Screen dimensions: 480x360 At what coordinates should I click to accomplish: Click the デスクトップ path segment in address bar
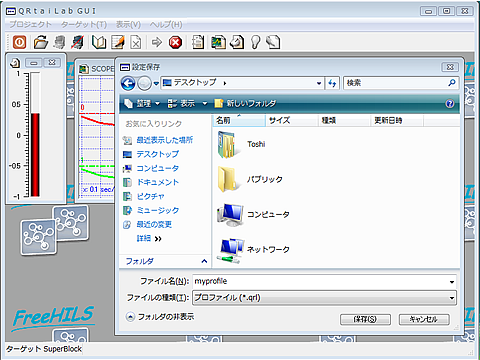tap(195, 82)
